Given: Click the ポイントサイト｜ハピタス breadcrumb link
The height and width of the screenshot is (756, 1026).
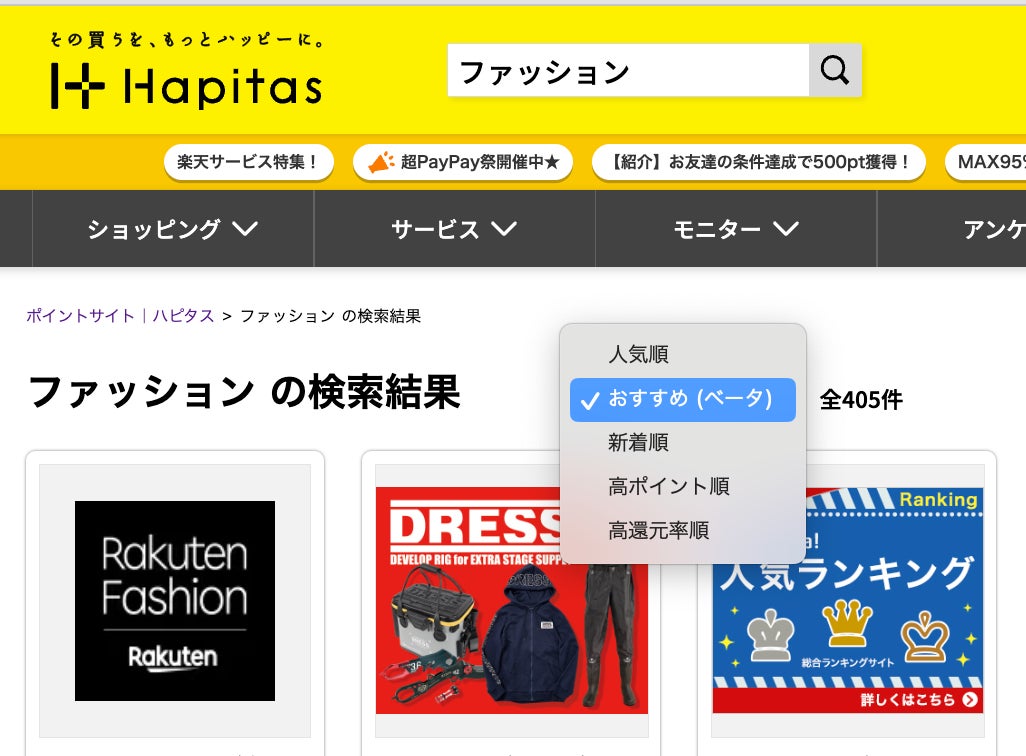Looking at the screenshot, I should (x=120, y=315).
